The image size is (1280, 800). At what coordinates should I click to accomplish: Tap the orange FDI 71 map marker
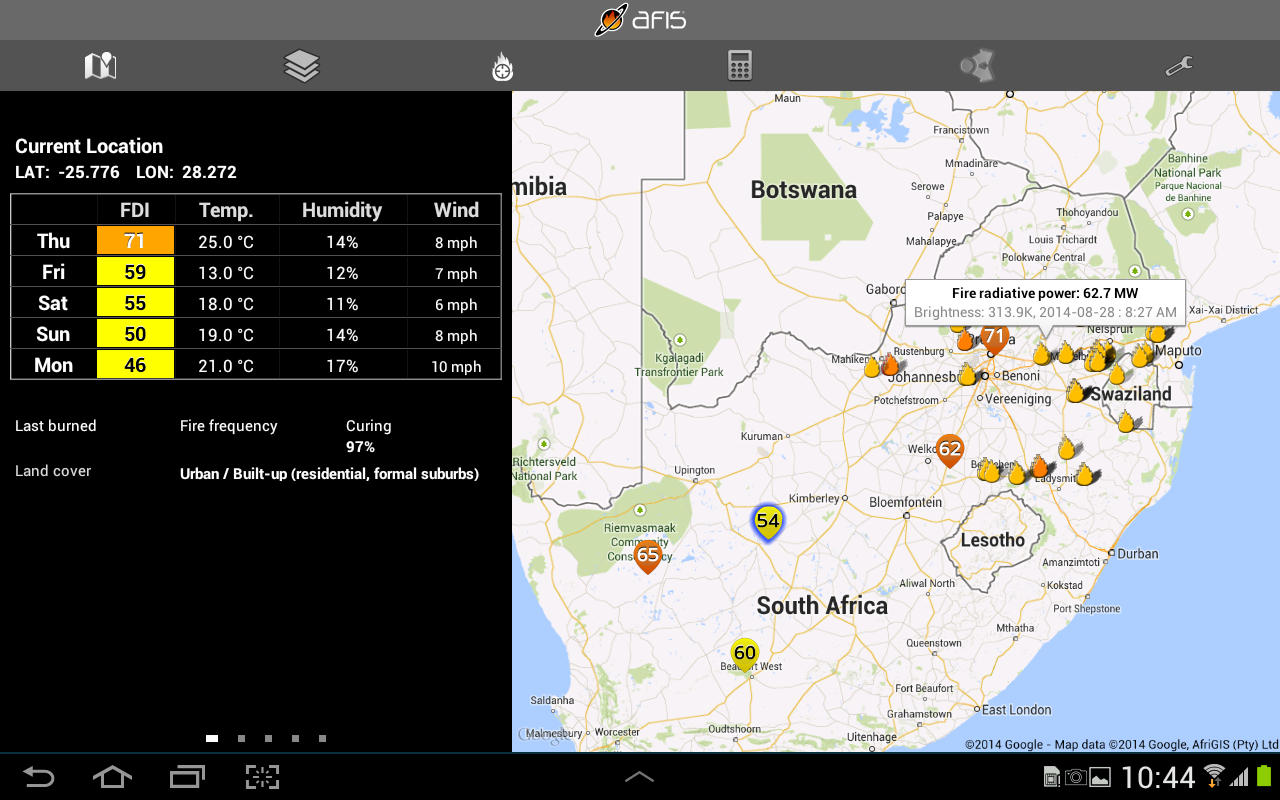point(993,338)
